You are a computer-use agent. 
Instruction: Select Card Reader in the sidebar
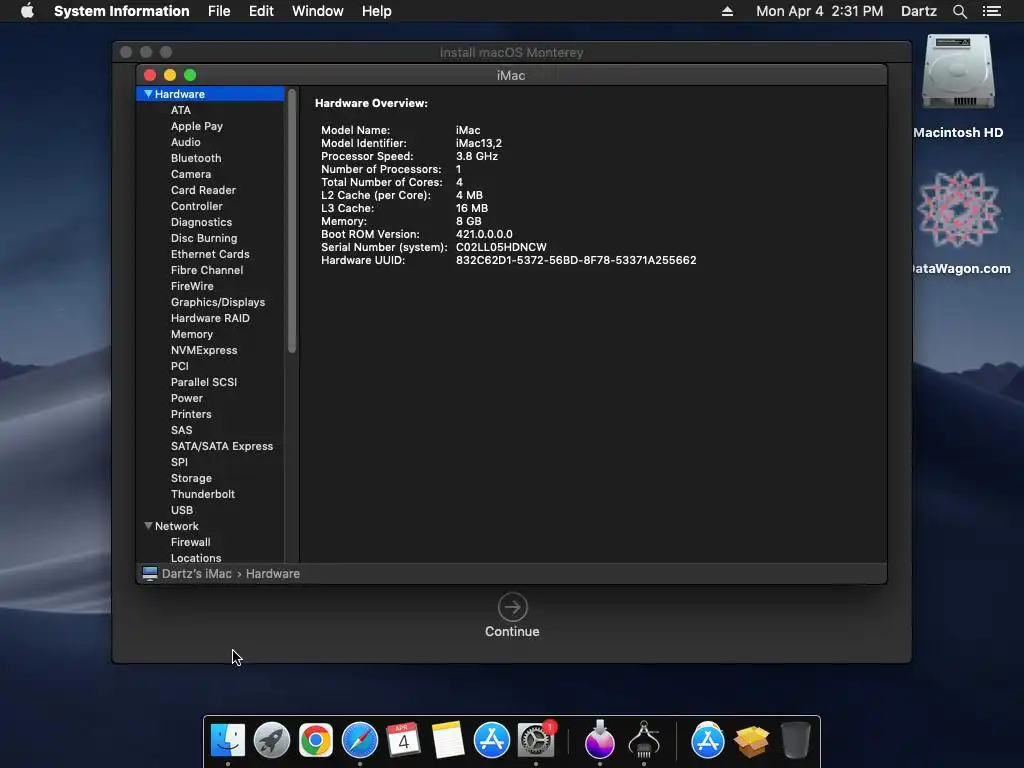click(x=203, y=190)
